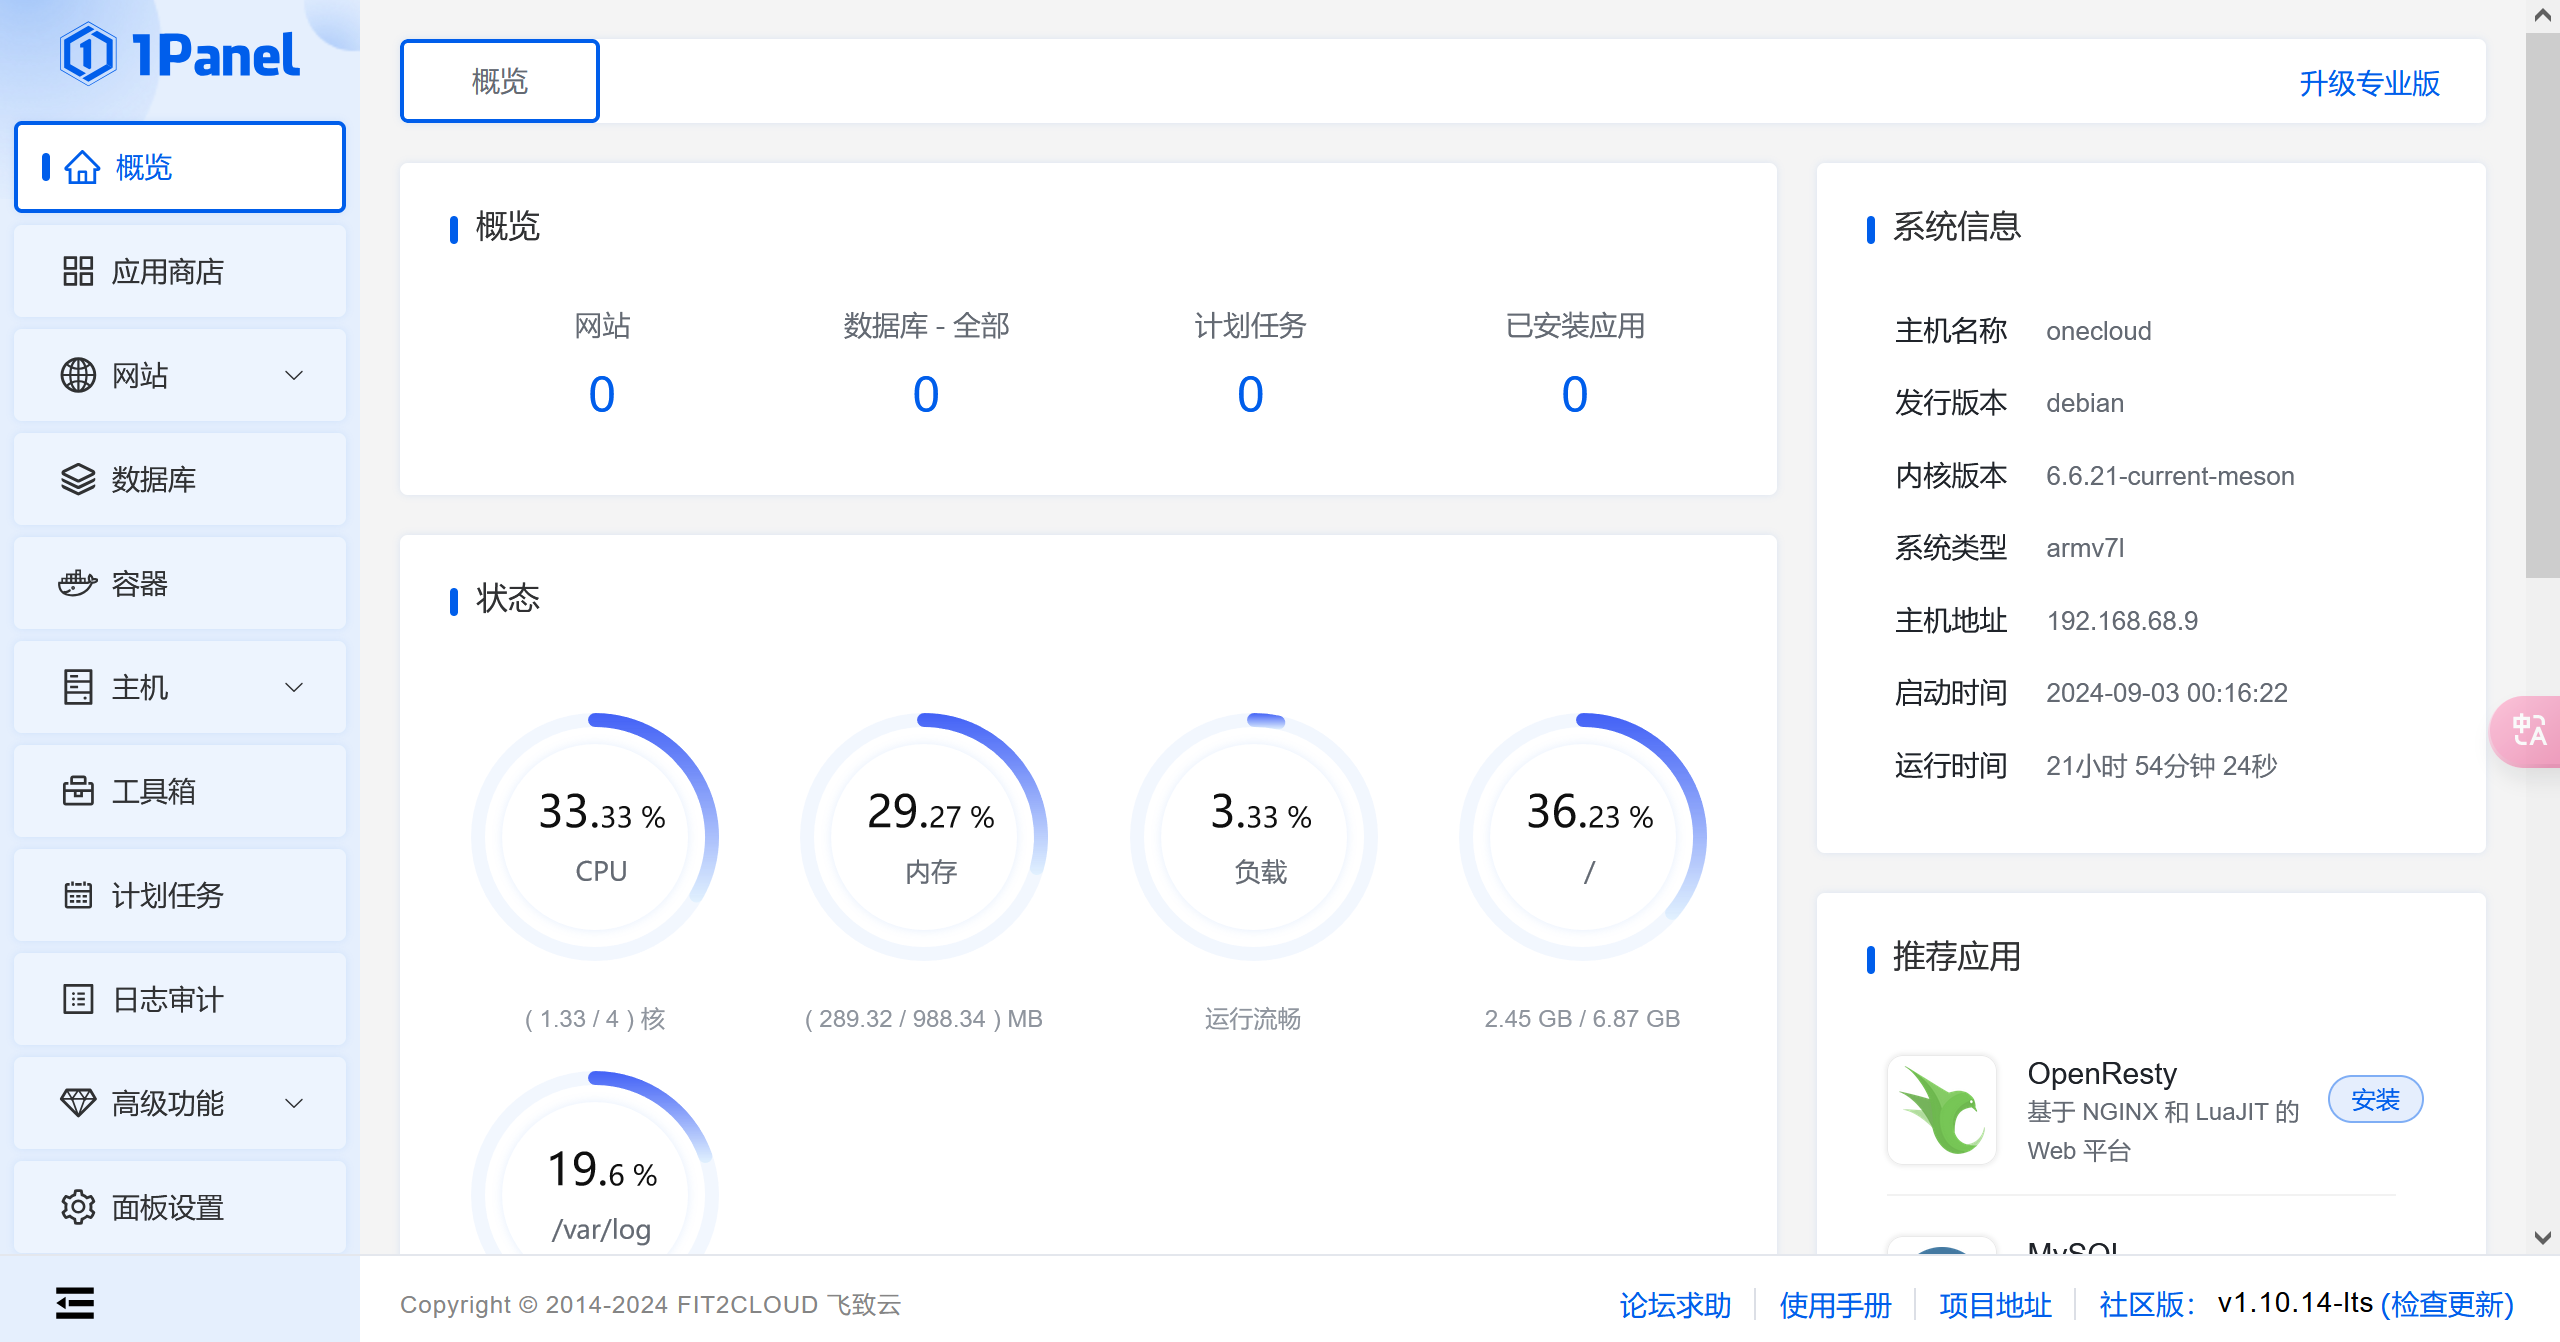
Task: Click the scrollbar down arrow
Action: tap(2543, 1238)
